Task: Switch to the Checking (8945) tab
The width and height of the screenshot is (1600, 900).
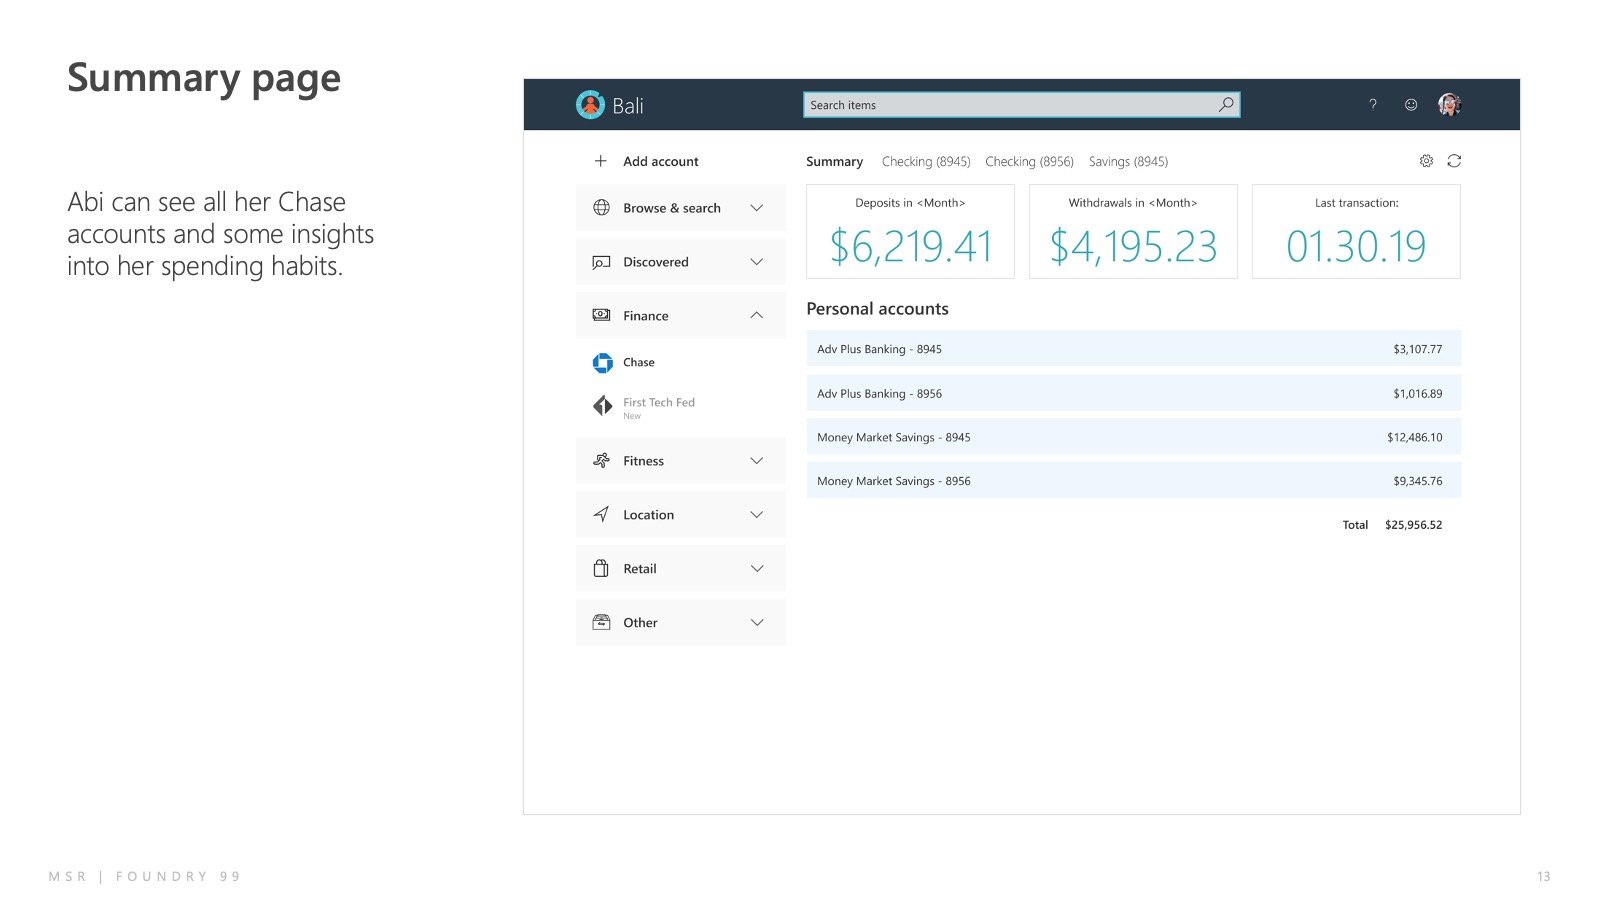Action: click(925, 162)
